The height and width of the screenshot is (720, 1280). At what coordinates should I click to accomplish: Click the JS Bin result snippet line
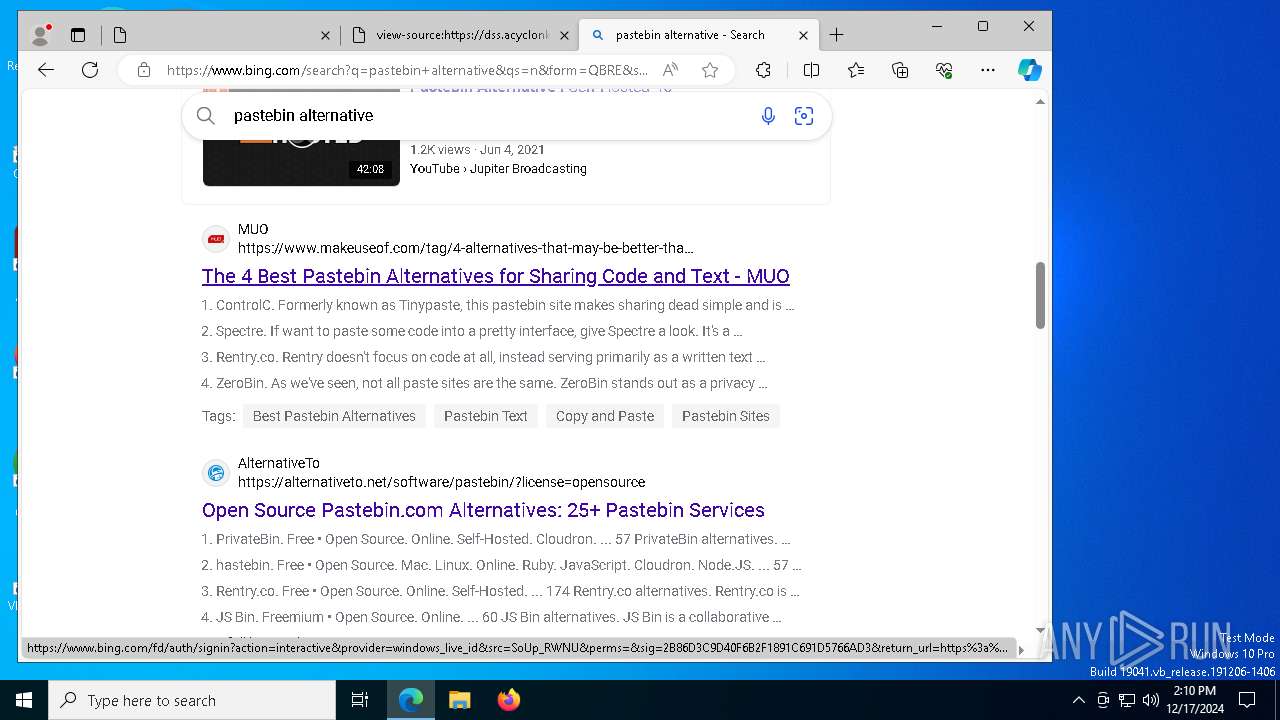point(491,617)
